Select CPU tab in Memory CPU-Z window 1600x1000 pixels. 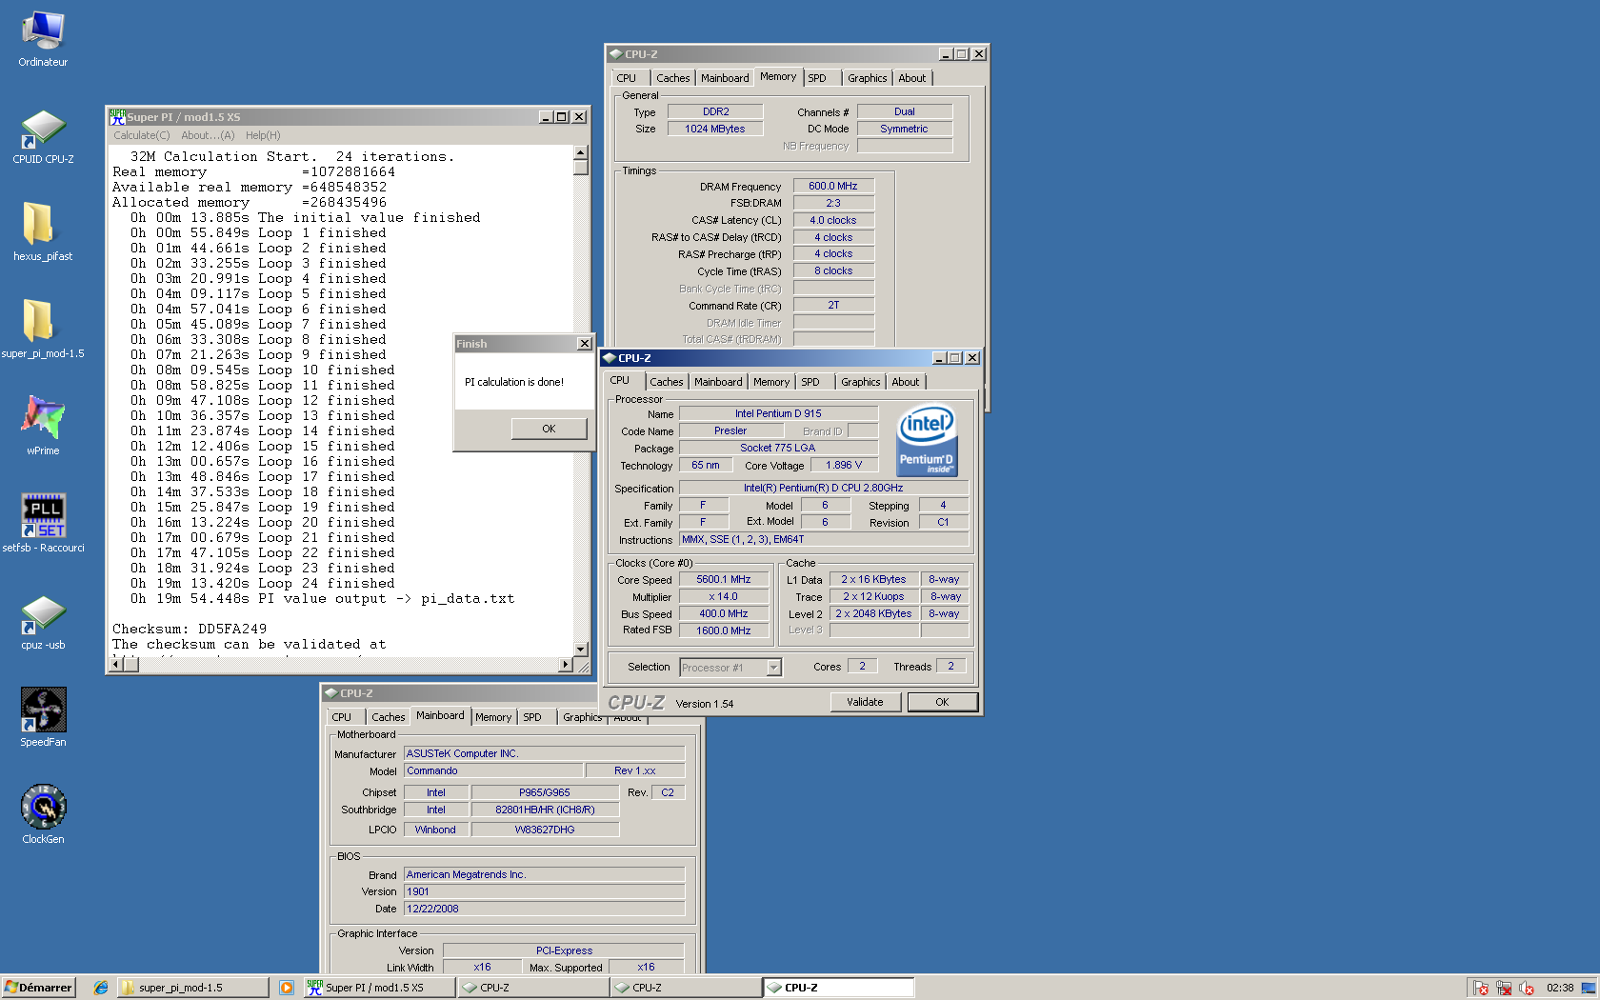[x=626, y=78]
